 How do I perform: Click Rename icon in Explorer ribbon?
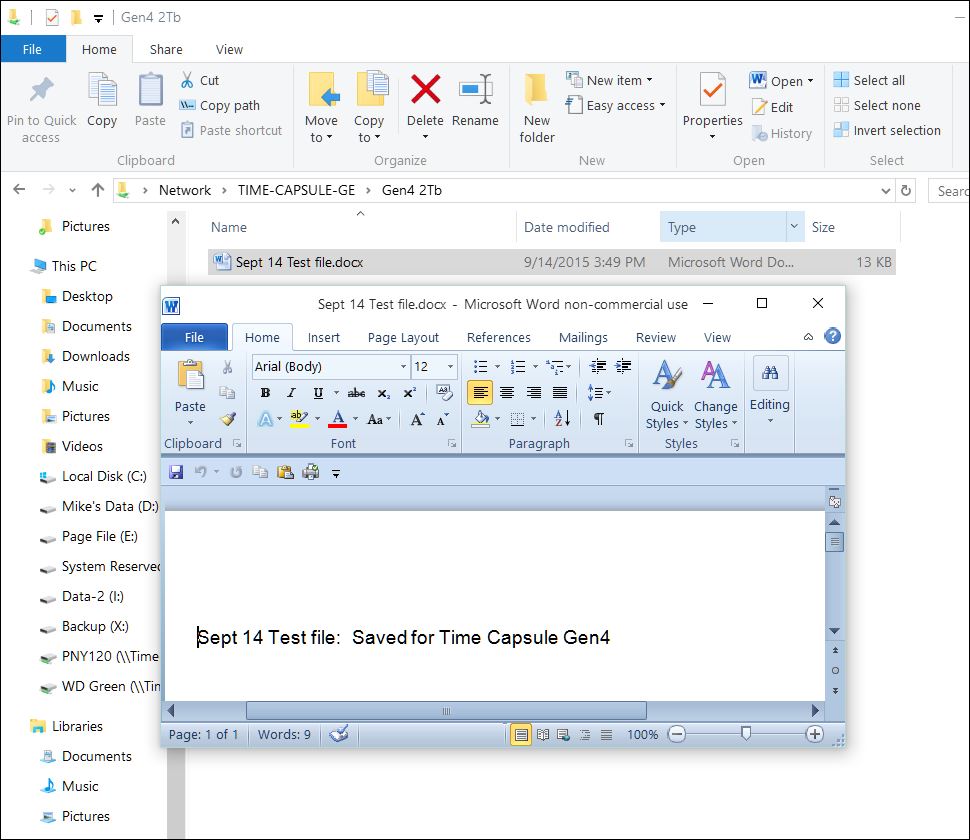(475, 89)
